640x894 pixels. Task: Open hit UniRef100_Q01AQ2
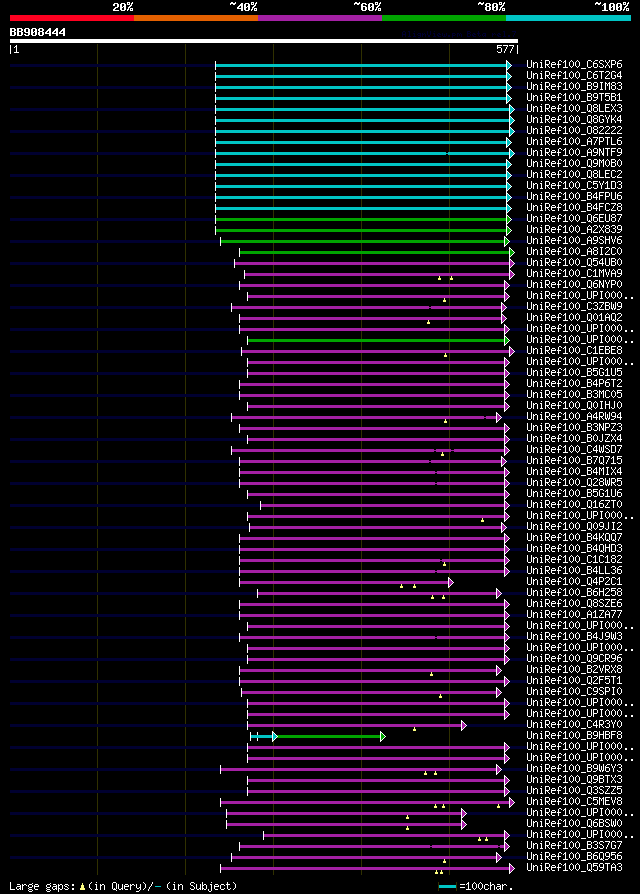point(574,318)
